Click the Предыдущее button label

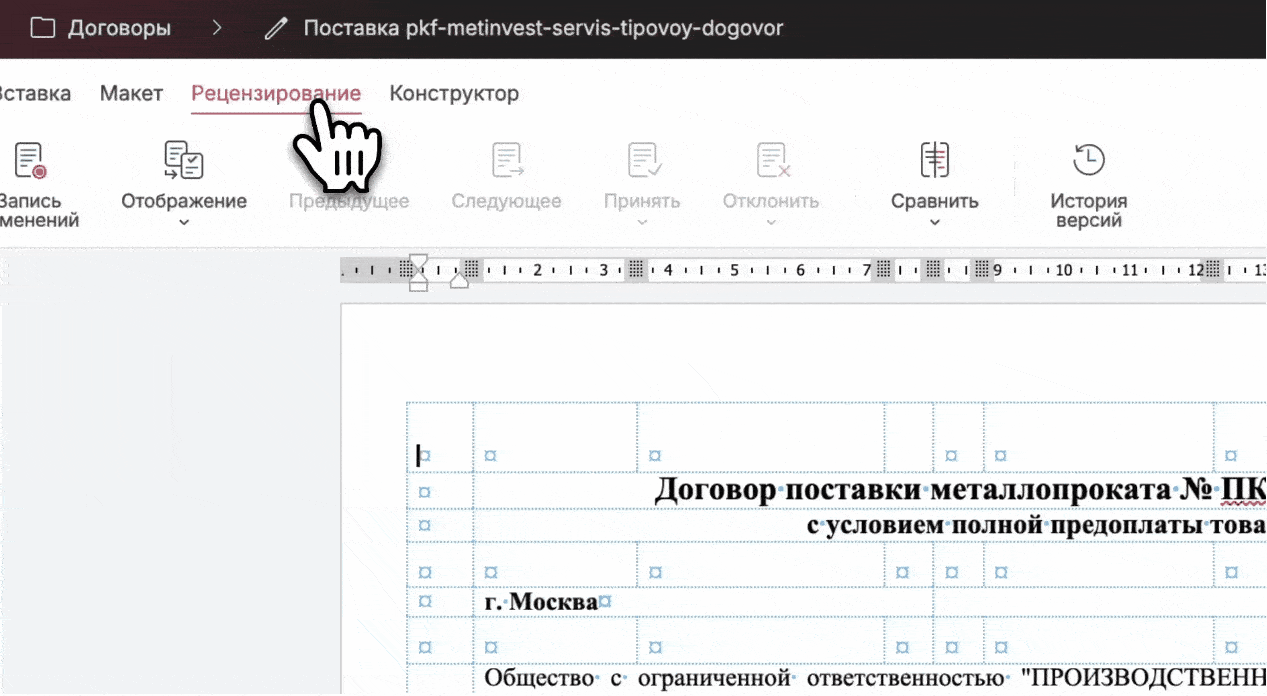point(349,201)
